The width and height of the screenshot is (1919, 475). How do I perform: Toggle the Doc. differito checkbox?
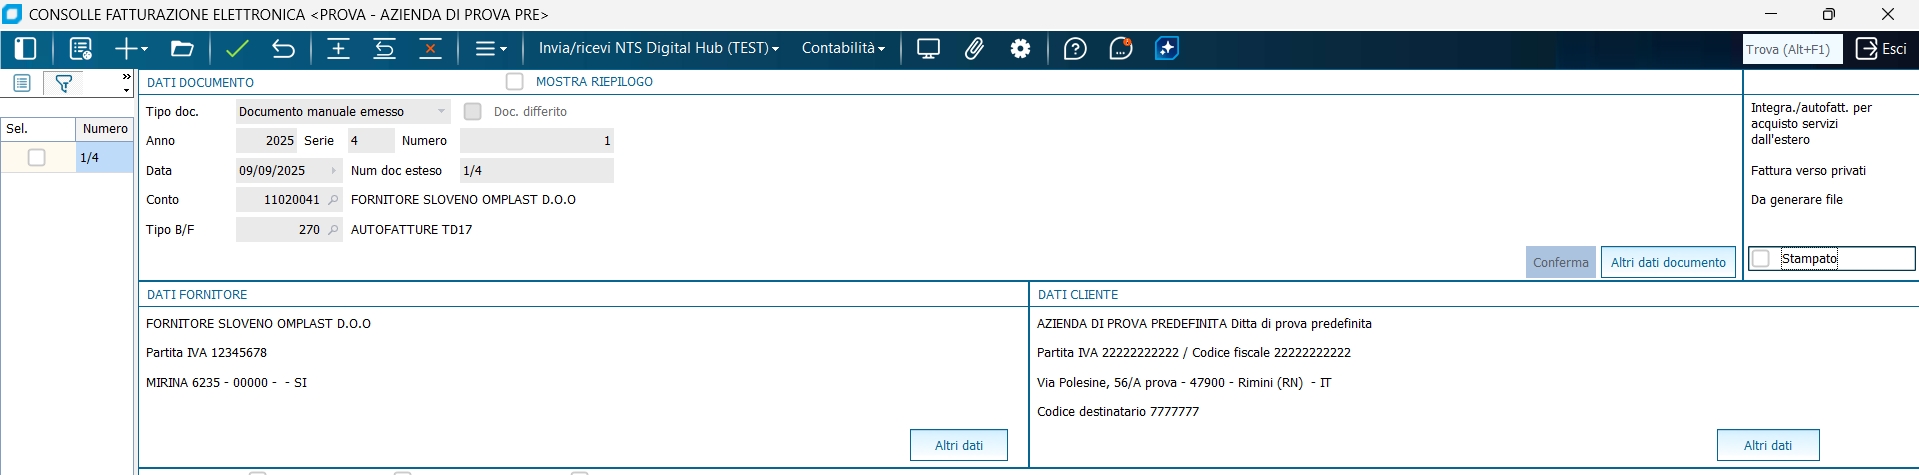click(473, 112)
